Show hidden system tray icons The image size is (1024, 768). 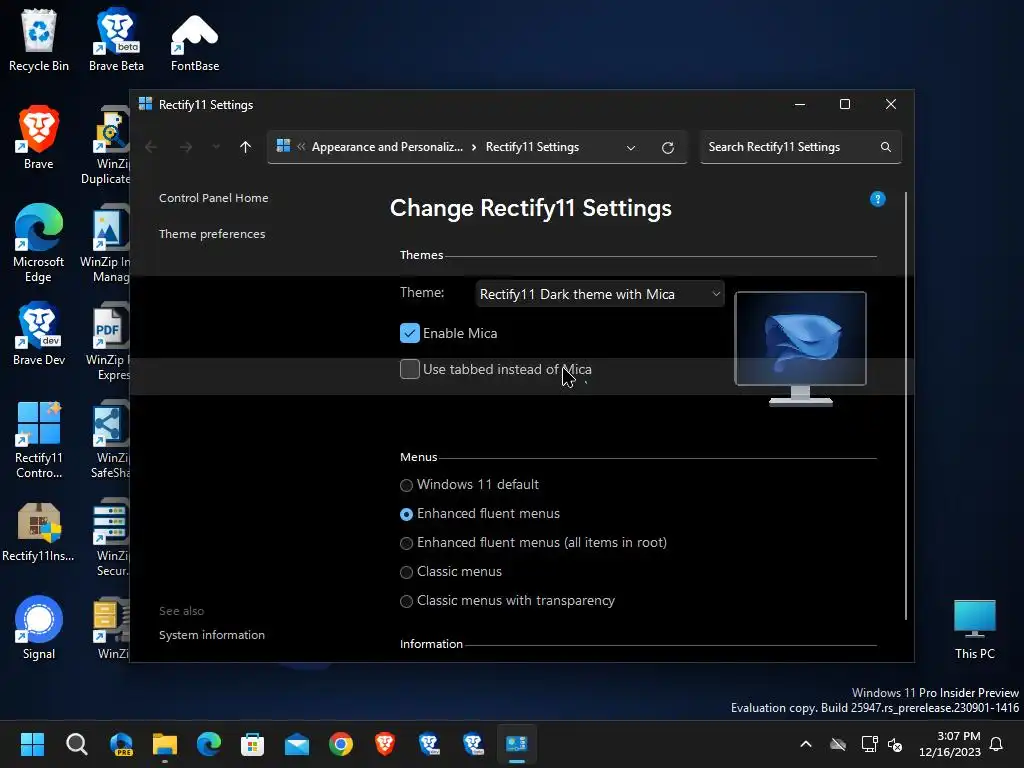(806, 744)
